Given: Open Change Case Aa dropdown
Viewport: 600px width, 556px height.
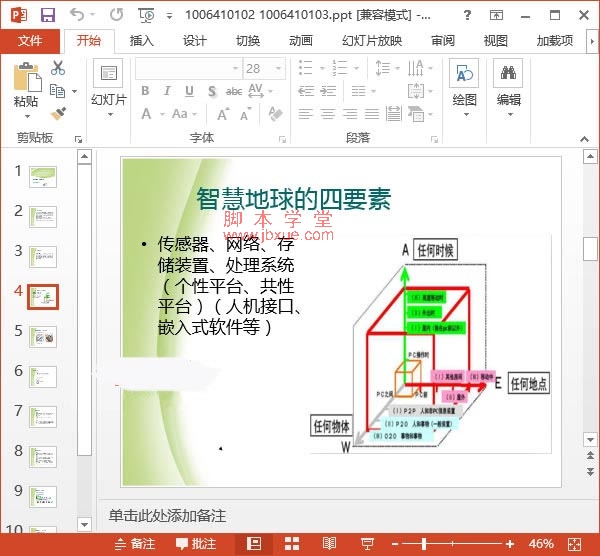Looking at the screenshot, I should tap(184, 114).
